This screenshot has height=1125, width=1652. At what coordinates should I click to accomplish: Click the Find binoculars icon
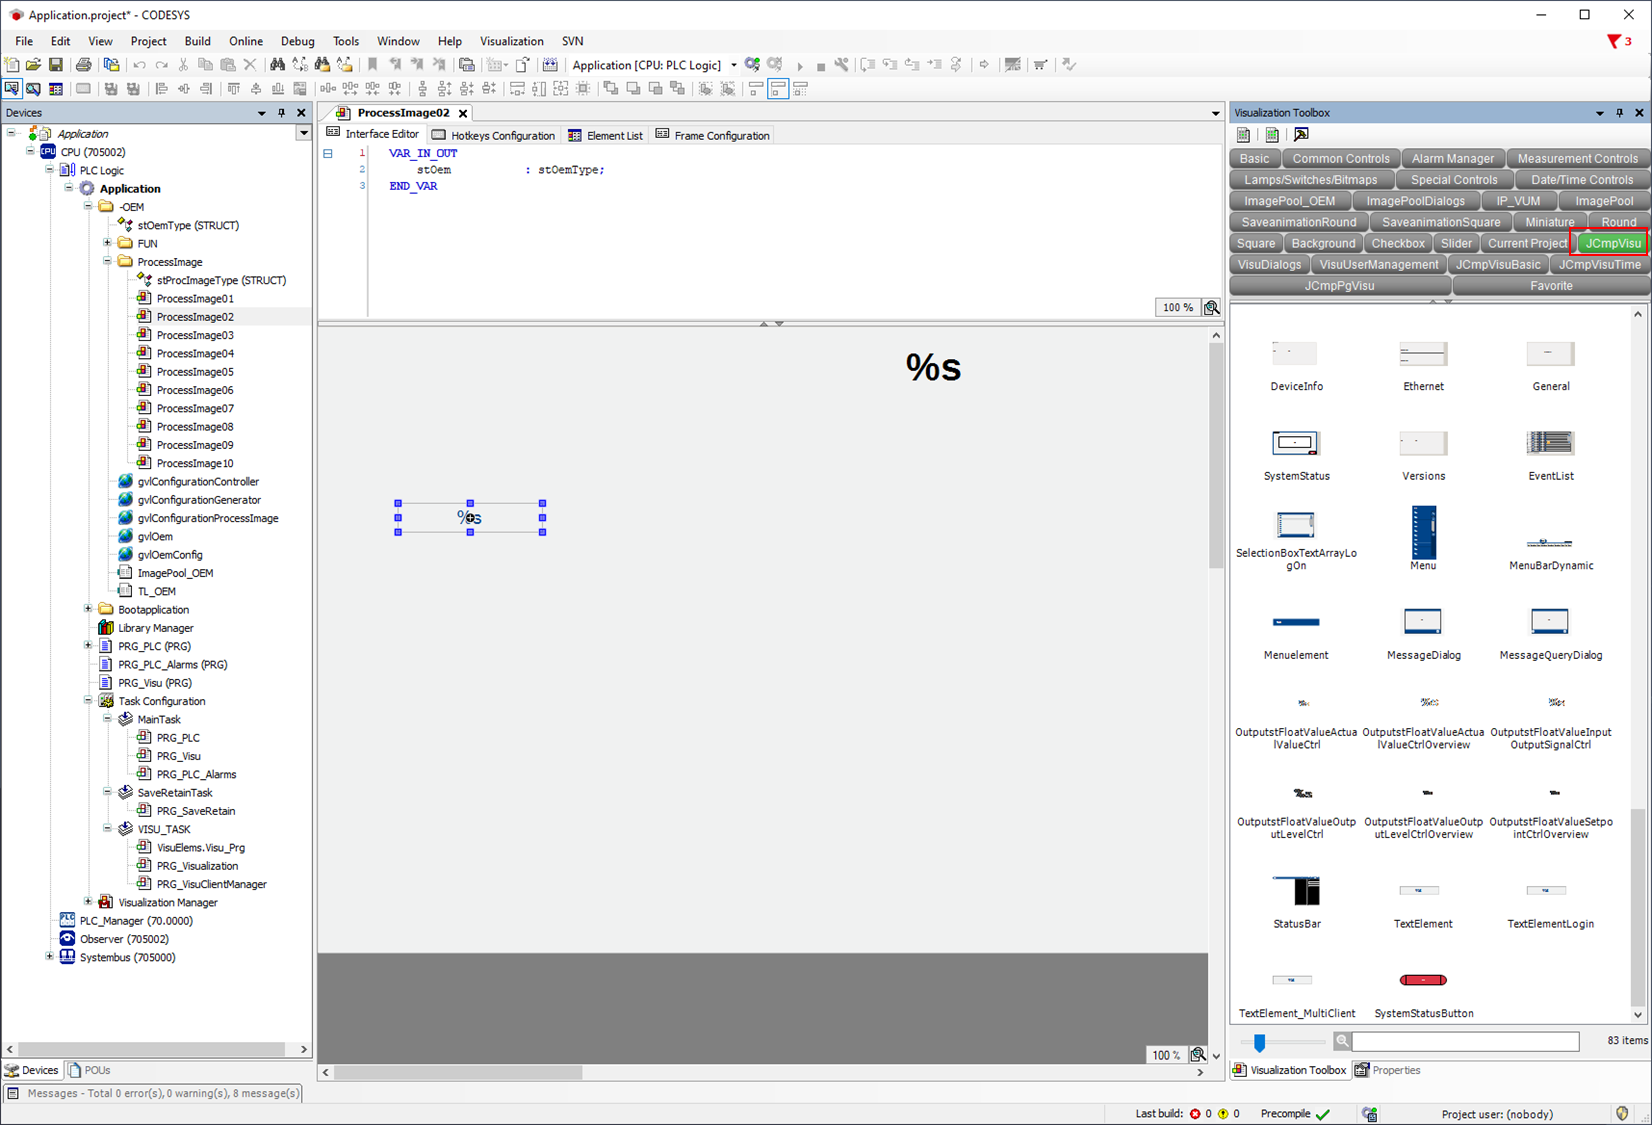[277, 65]
